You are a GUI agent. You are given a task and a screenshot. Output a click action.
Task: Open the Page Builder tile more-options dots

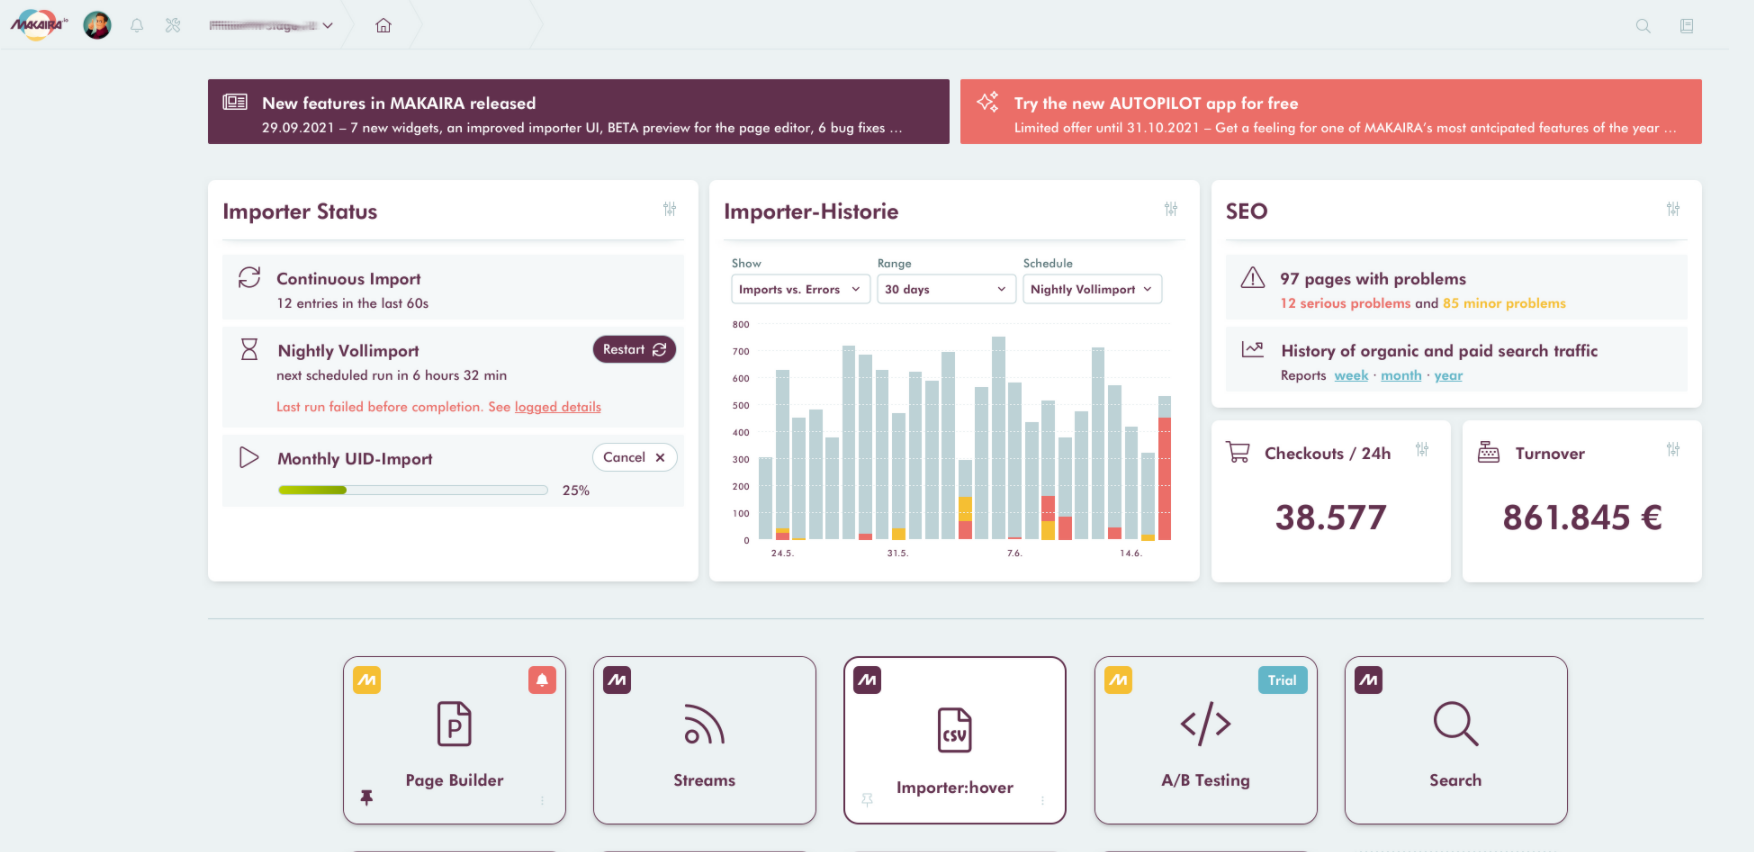click(x=542, y=800)
